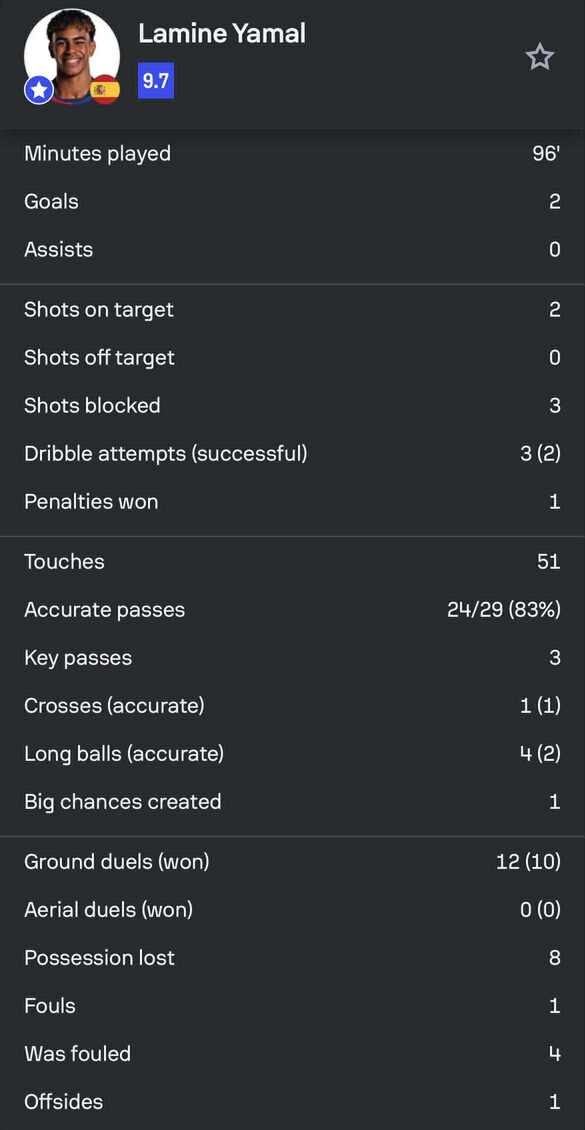This screenshot has width=585, height=1130.
Task: Open Lamine Yamal player name link
Action: tap(222, 33)
